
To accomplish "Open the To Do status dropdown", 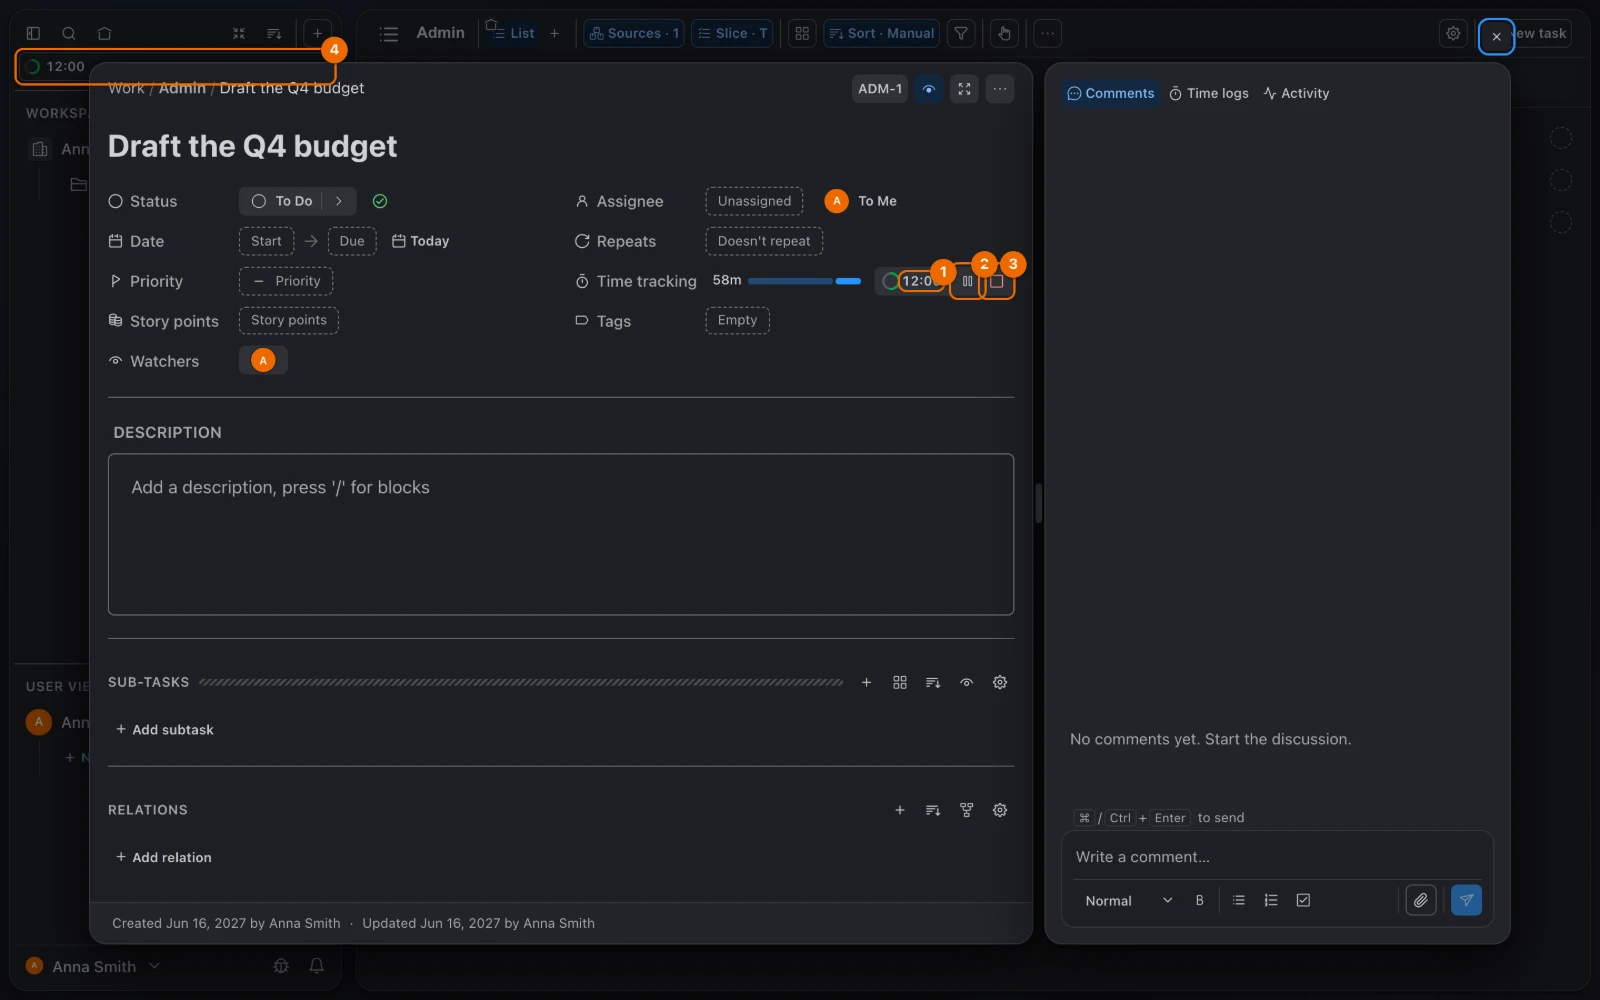I will coord(282,201).
